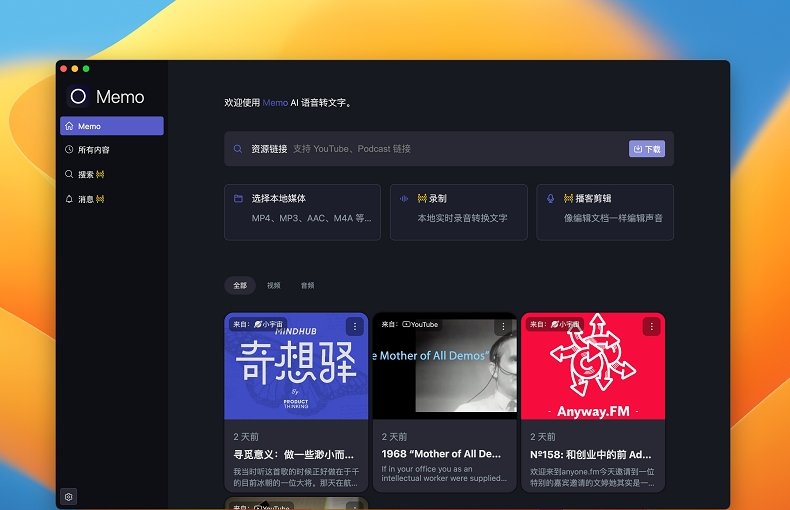This screenshot has height=510, width=790.
Task: Open 播客剪辑 podcast editing card
Action: 605,212
